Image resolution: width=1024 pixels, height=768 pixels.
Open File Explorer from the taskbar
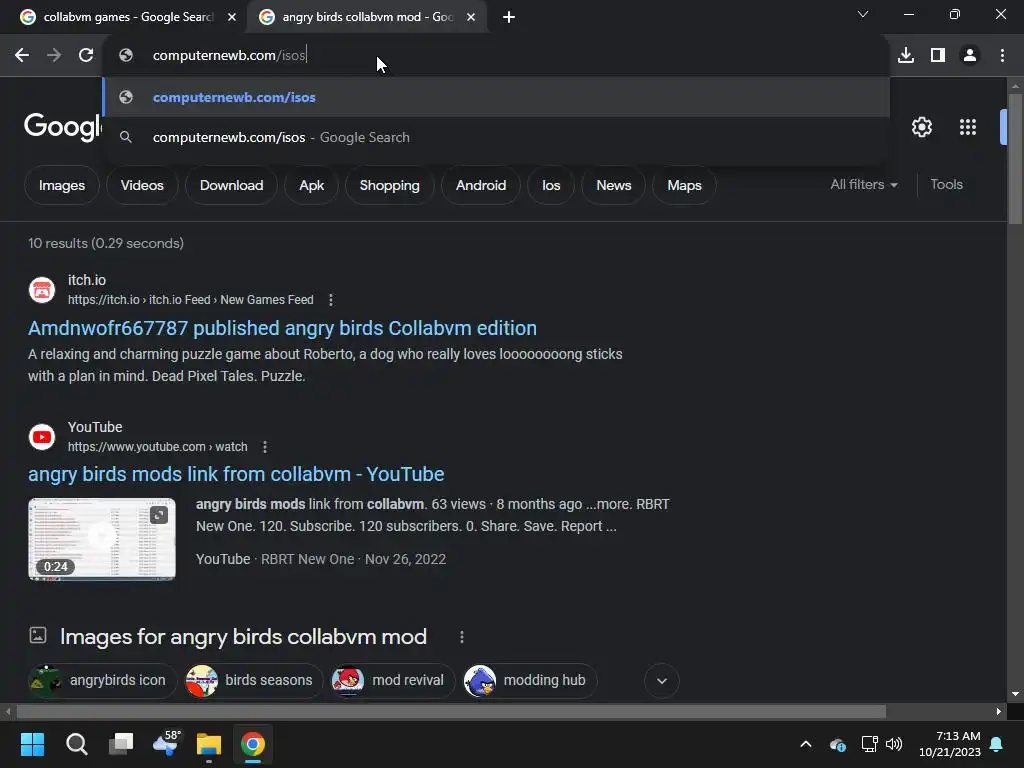(209, 744)
